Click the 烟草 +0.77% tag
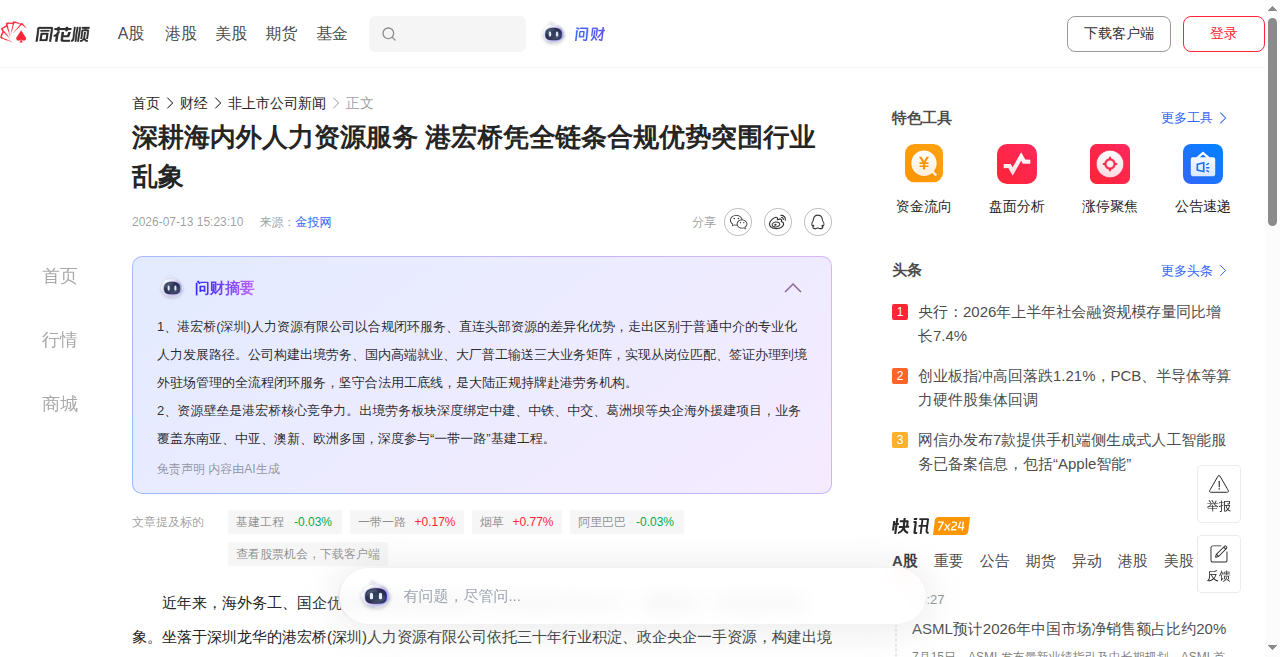 517,522
